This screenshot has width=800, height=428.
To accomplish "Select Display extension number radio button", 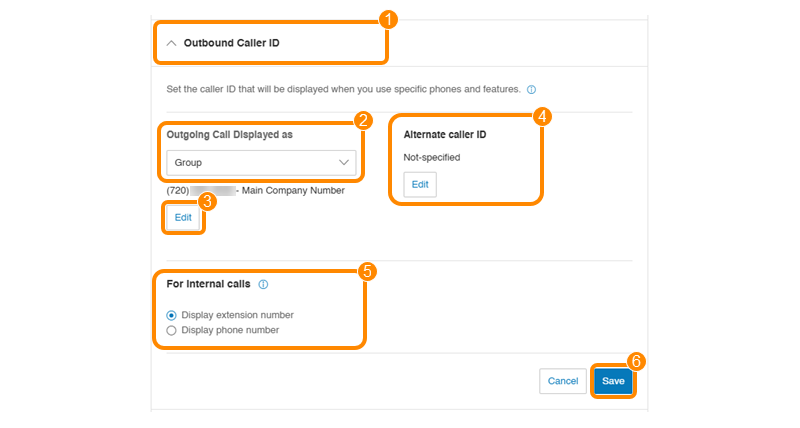I will pyautogui.click(x=172, y=314).
